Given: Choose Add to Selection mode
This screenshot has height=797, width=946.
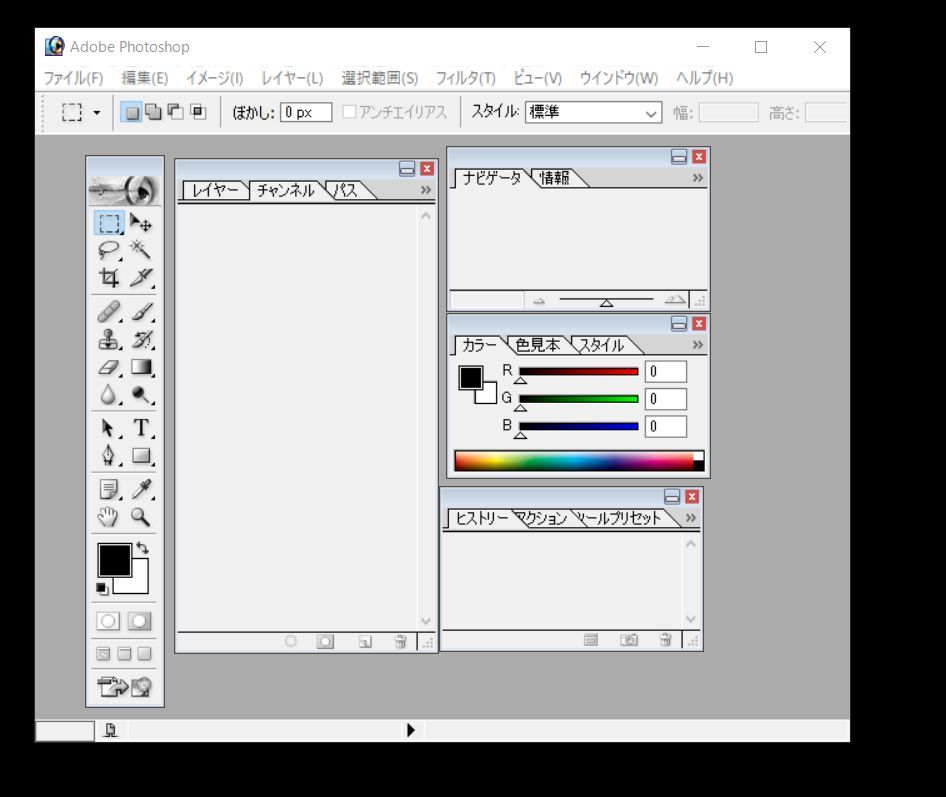Looking at the screenshot, I should pos(154,112).
